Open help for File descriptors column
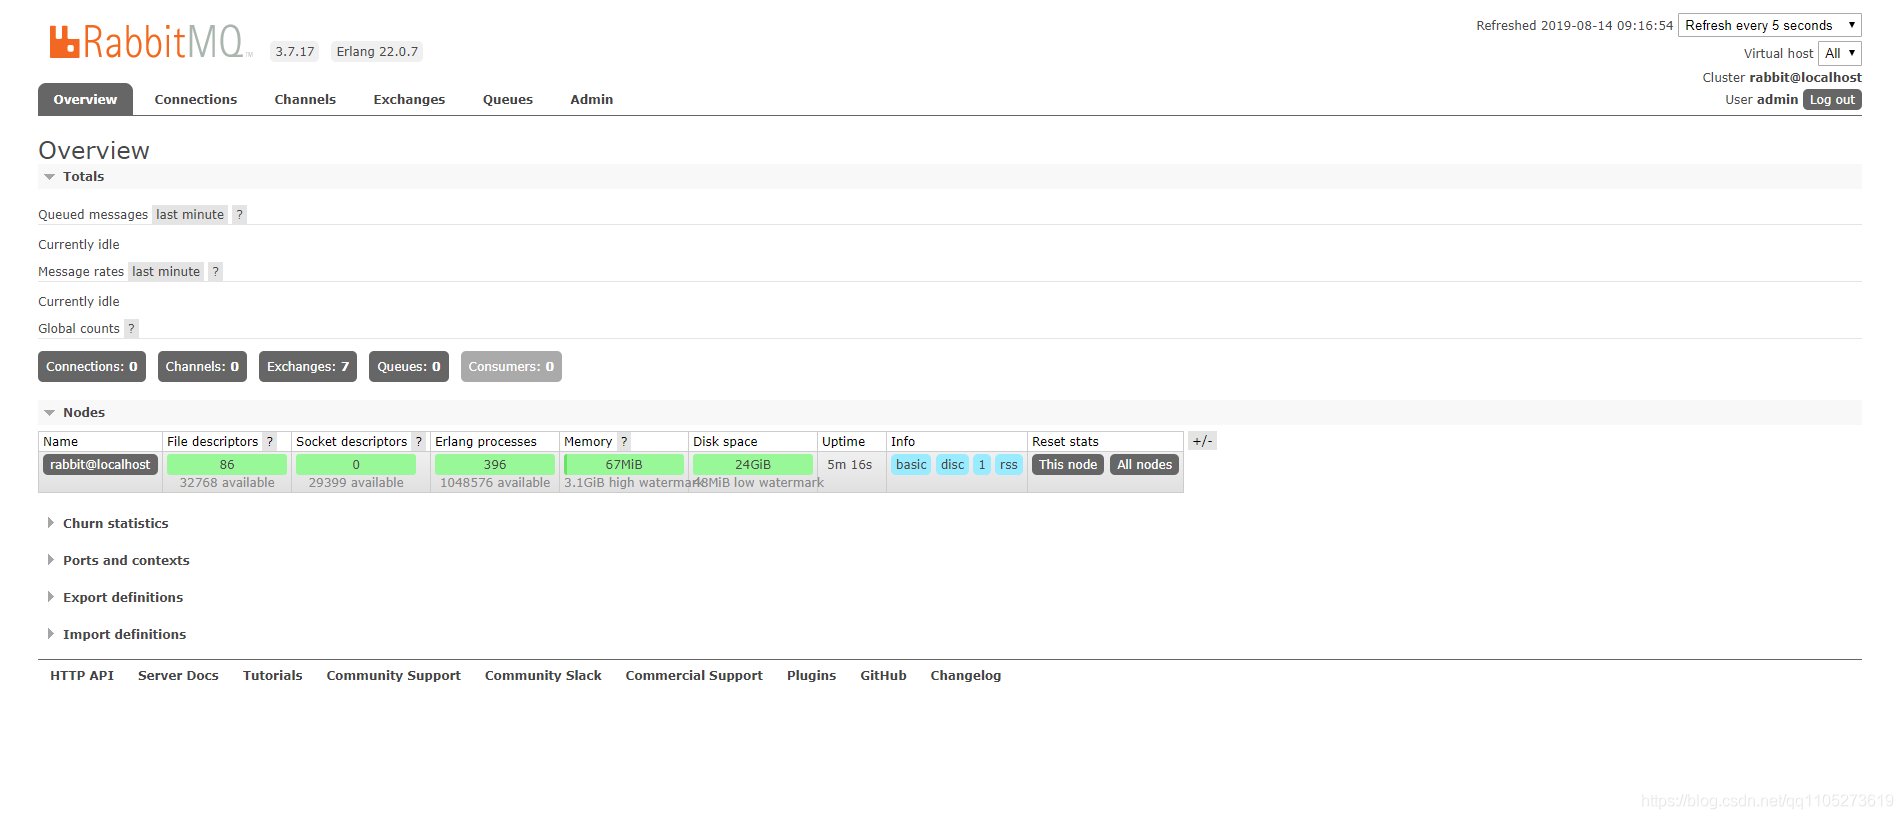 [269, 441]
